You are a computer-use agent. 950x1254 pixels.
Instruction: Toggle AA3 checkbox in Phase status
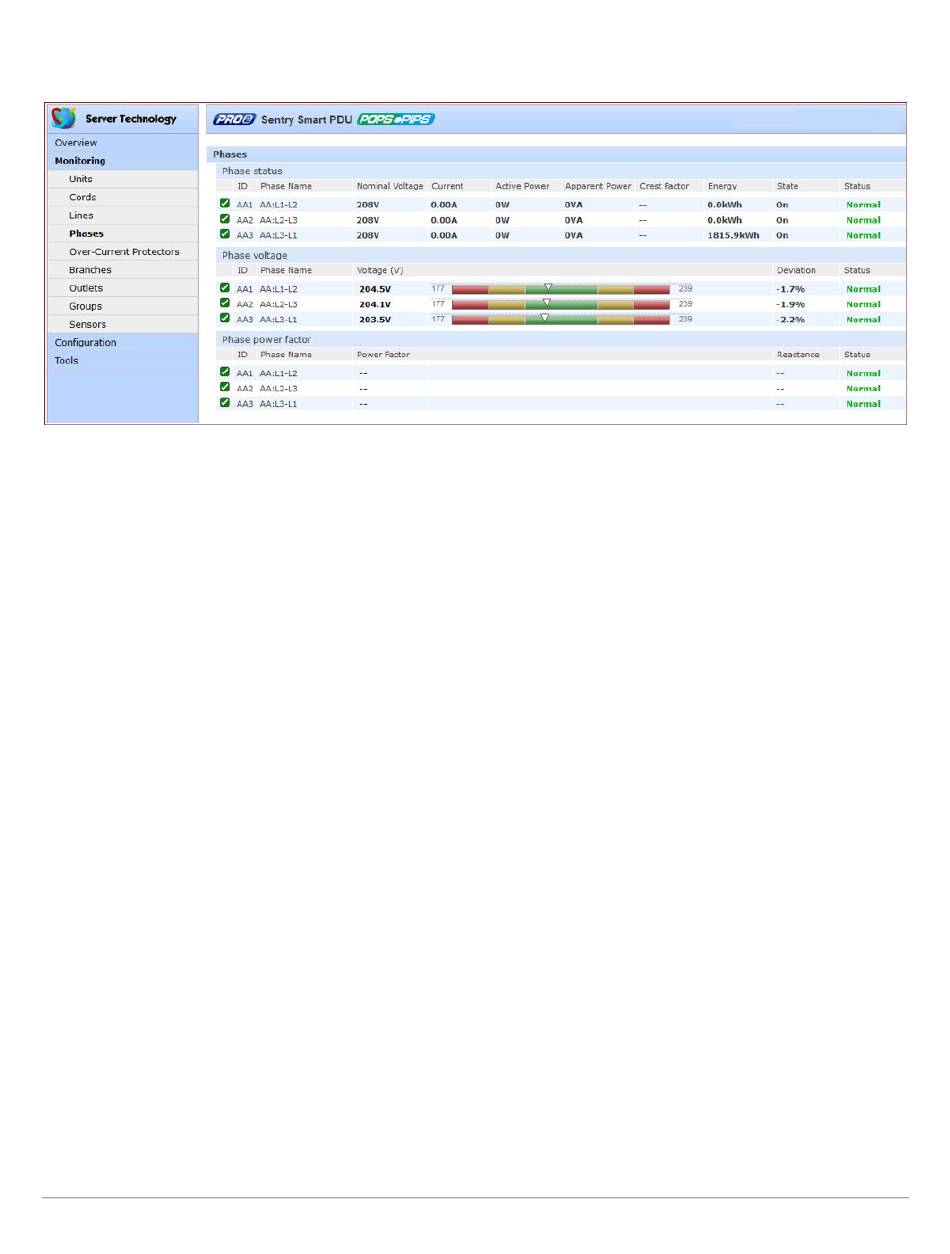coord(225,234)
